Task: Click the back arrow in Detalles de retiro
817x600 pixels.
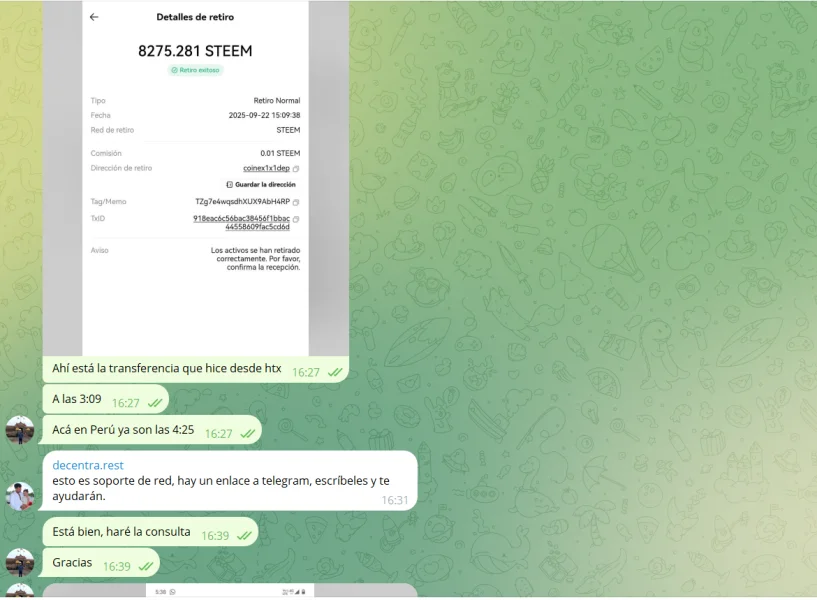Action: click(94, 17)
